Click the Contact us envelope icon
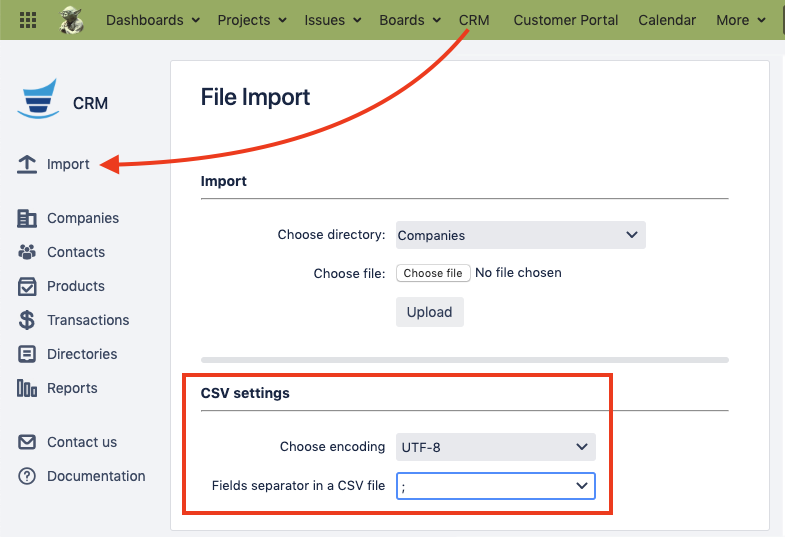This screenshot has width=785, height=537. (27, 442)
